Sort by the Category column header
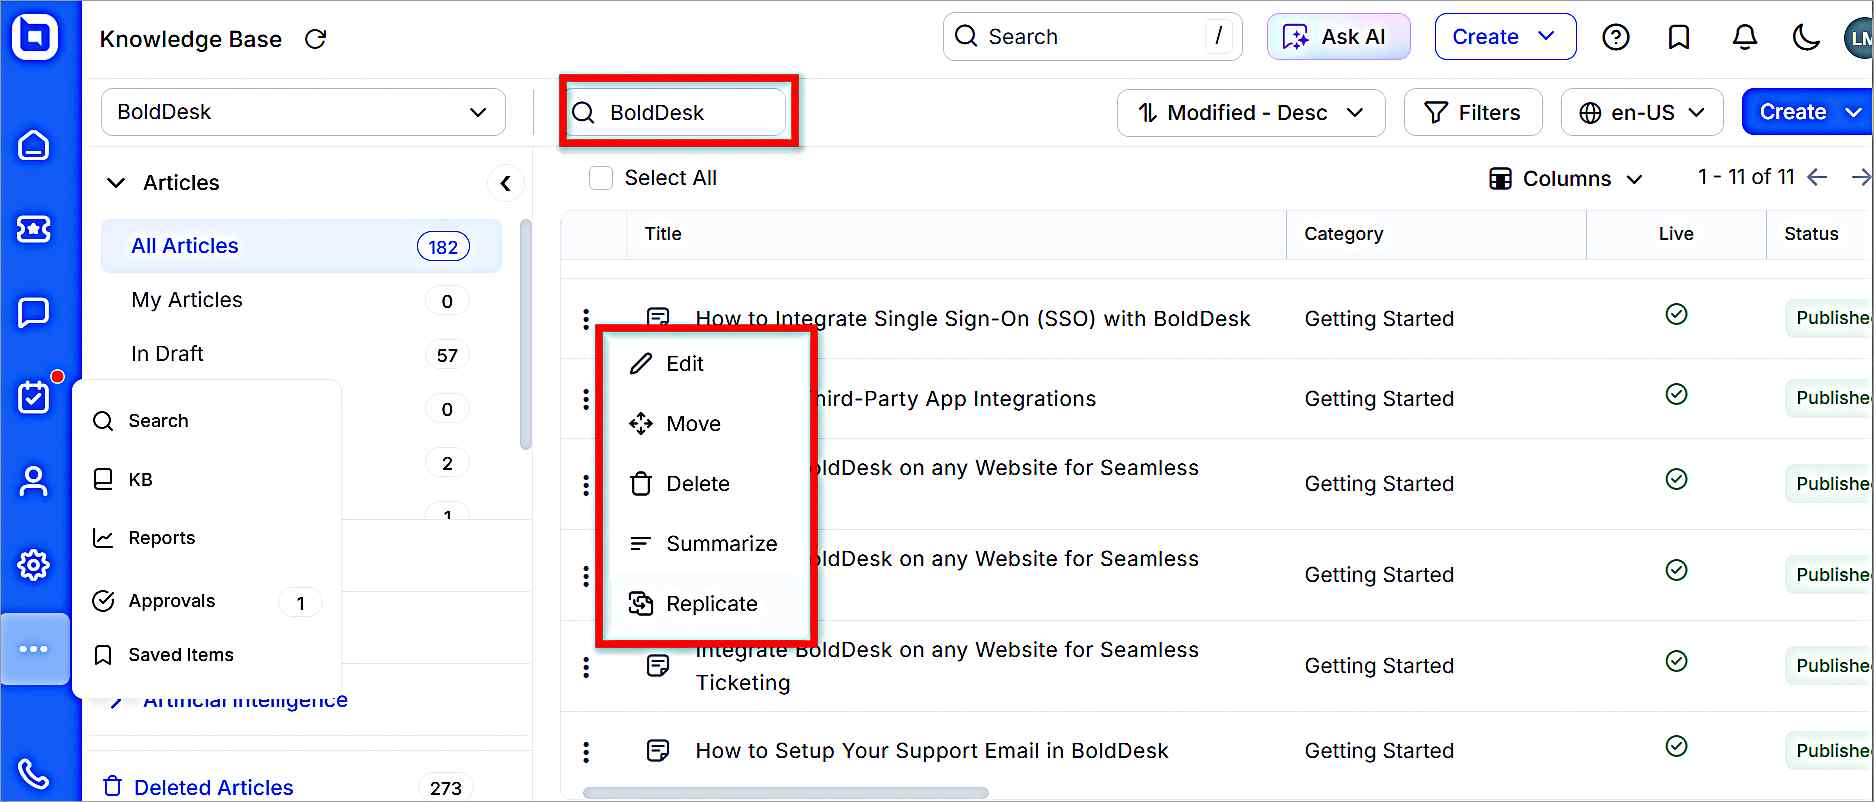Screen dimensions: 1874x802 (1344, 234)
